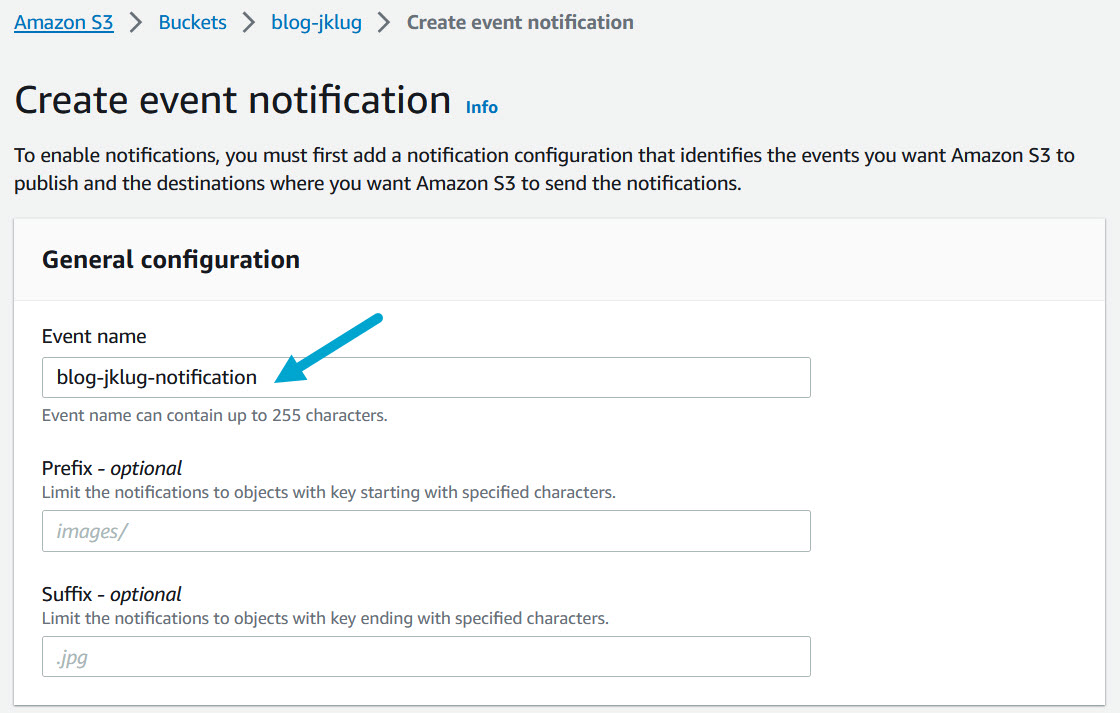Click the 'Suffix - optional' label
Viewport: 1120px width, 713px height.
tap(112, 594)
